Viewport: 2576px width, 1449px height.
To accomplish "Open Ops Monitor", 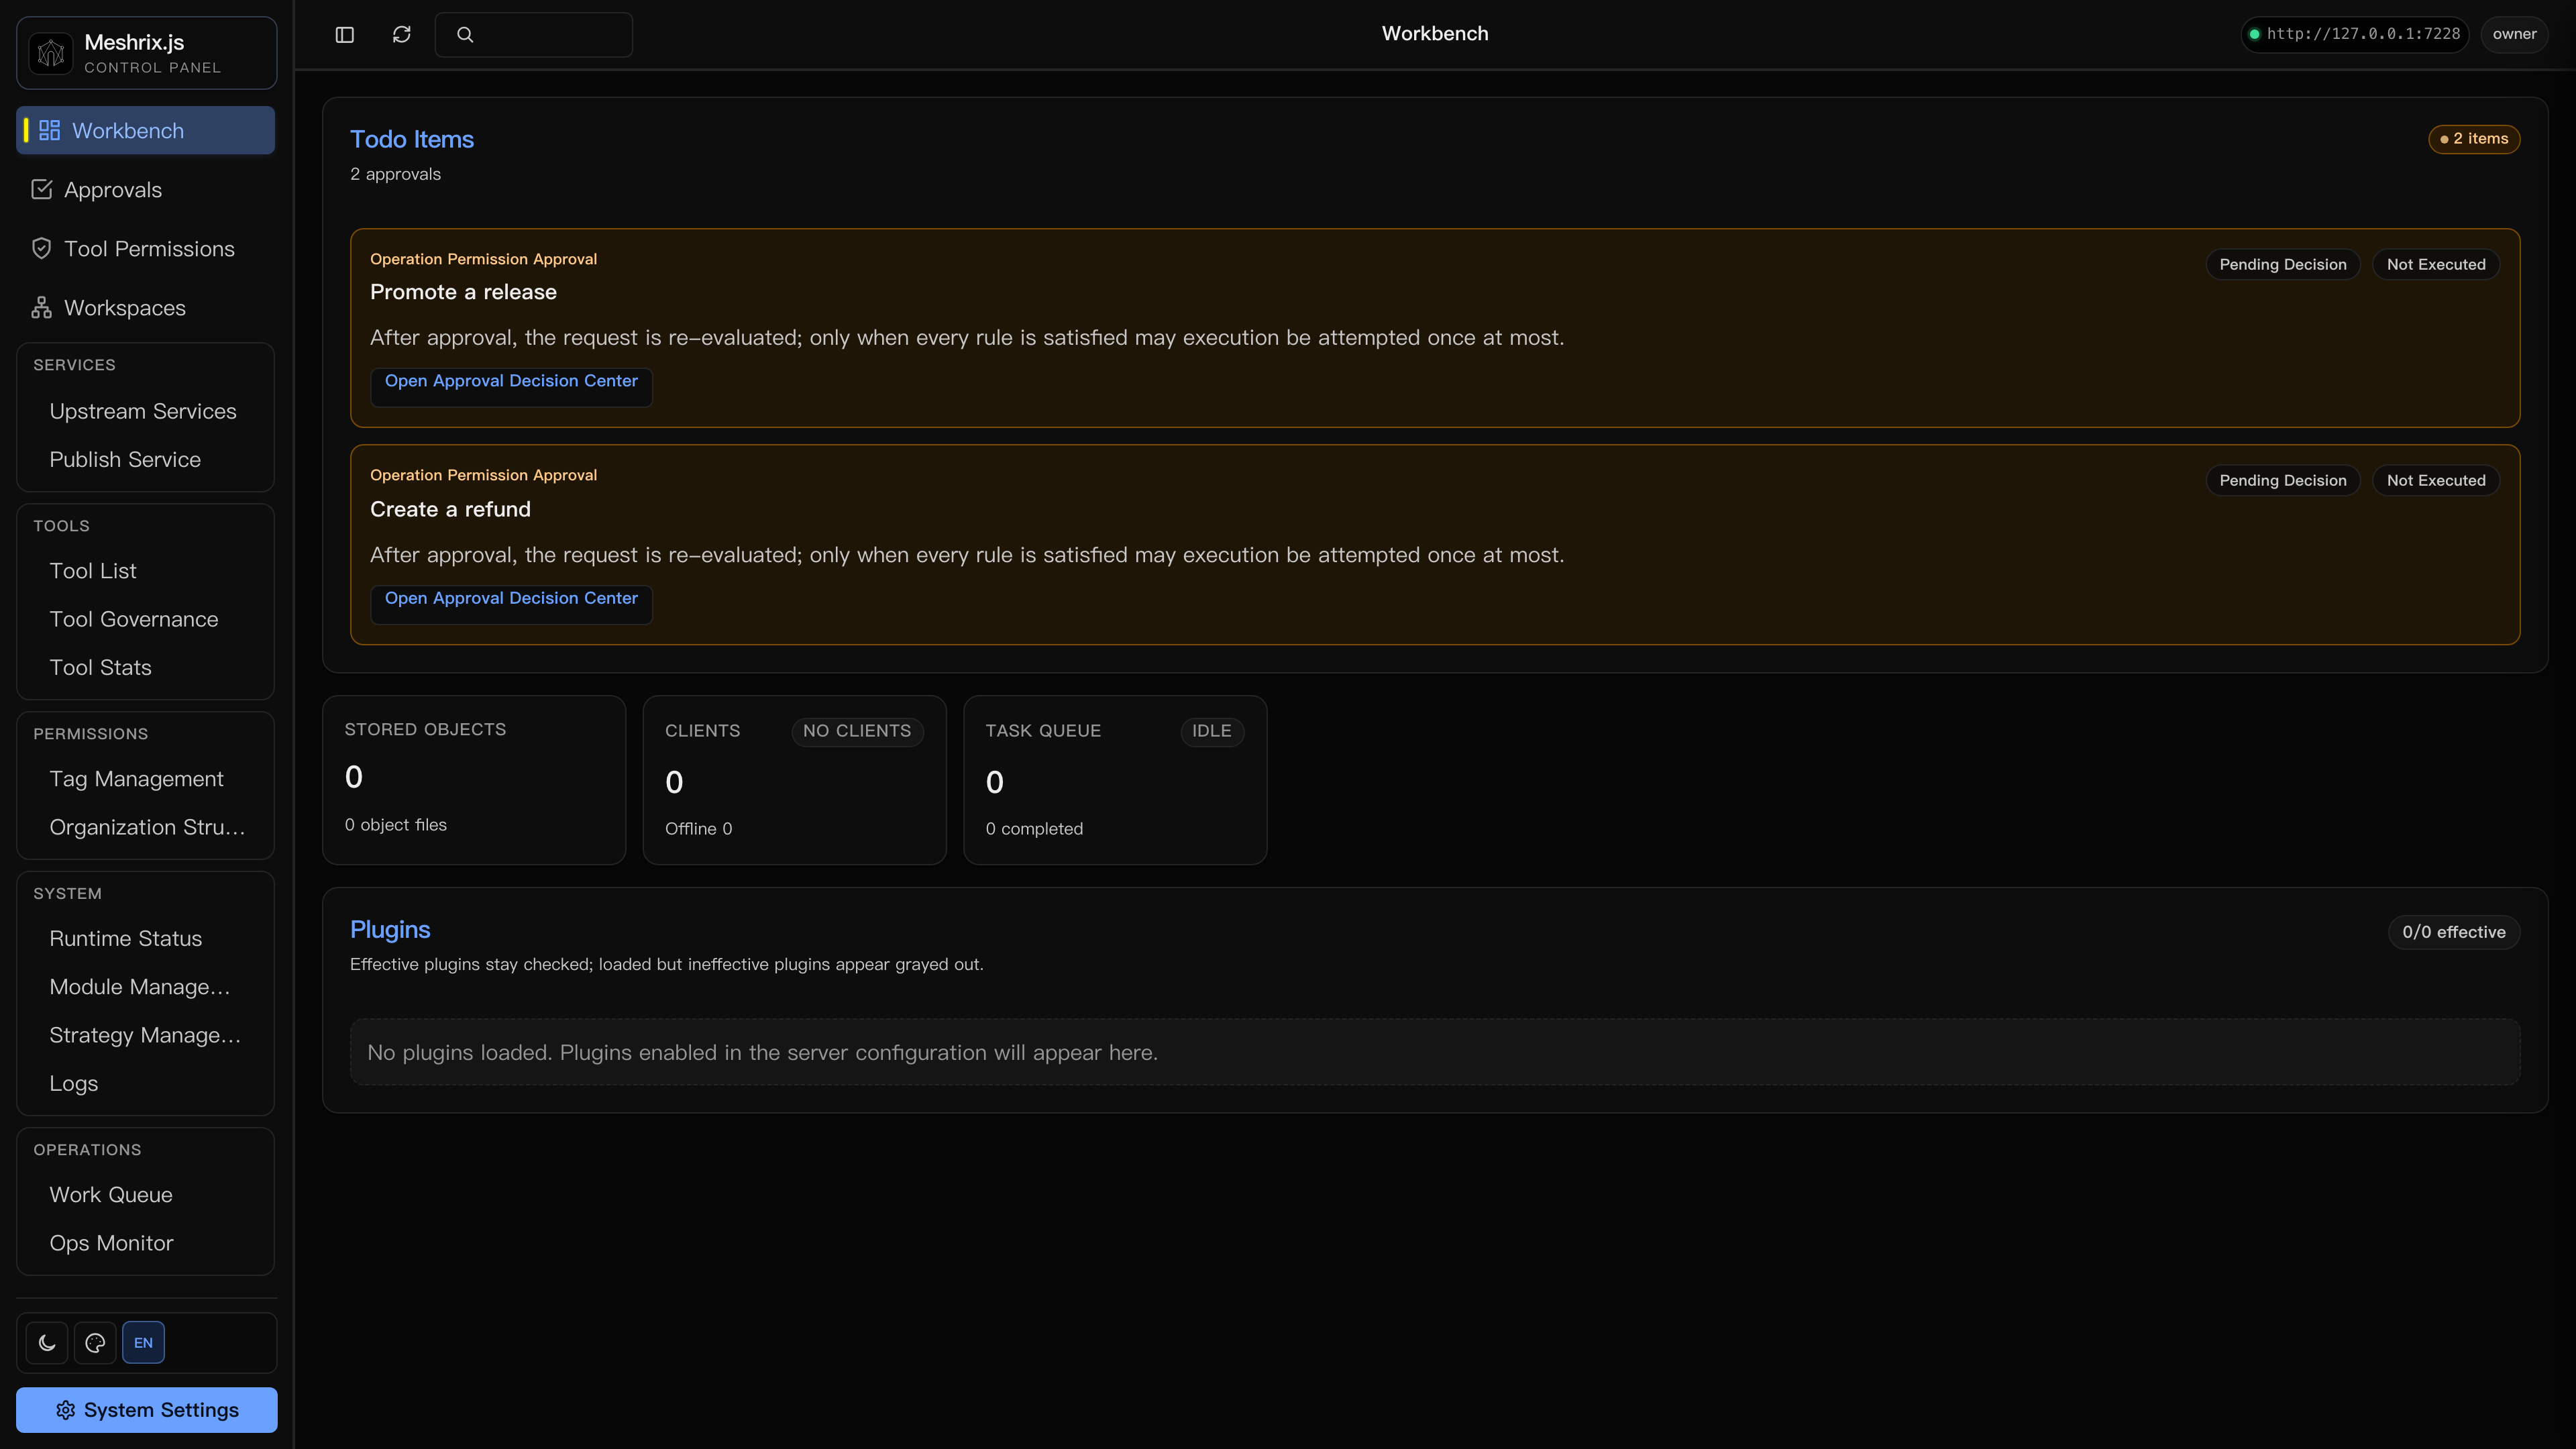I will coord(111,1244).
